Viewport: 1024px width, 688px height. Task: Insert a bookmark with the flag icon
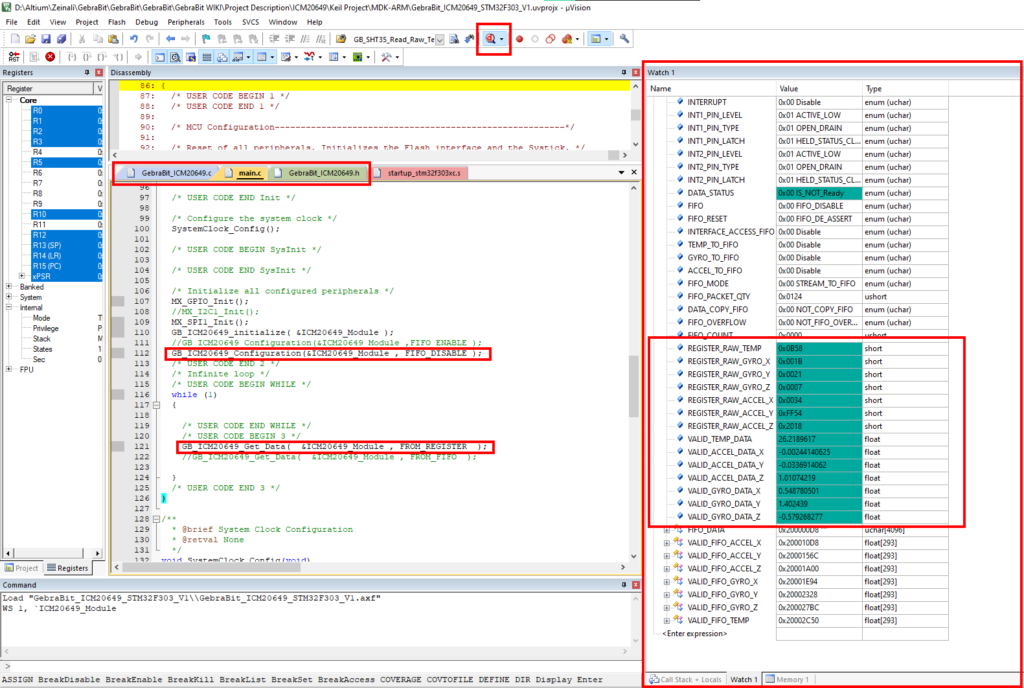tap(206, 39)
